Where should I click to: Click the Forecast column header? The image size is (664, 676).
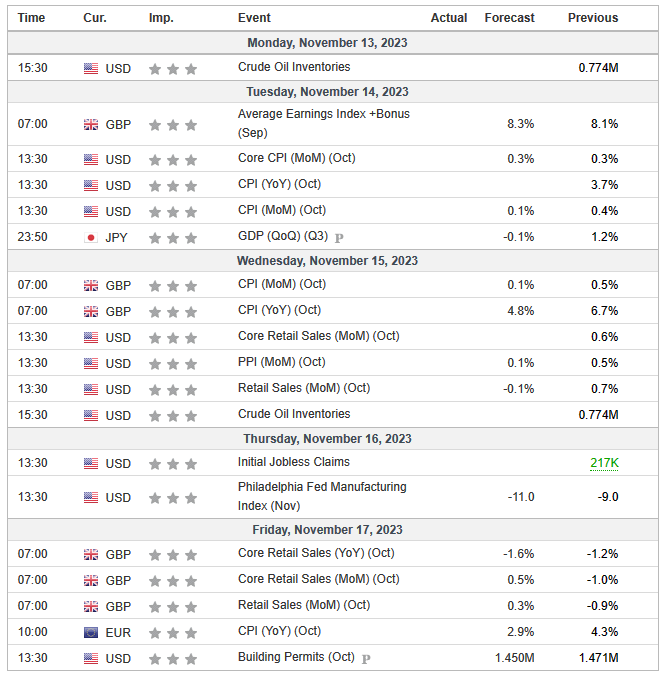[x=509, y=17]
